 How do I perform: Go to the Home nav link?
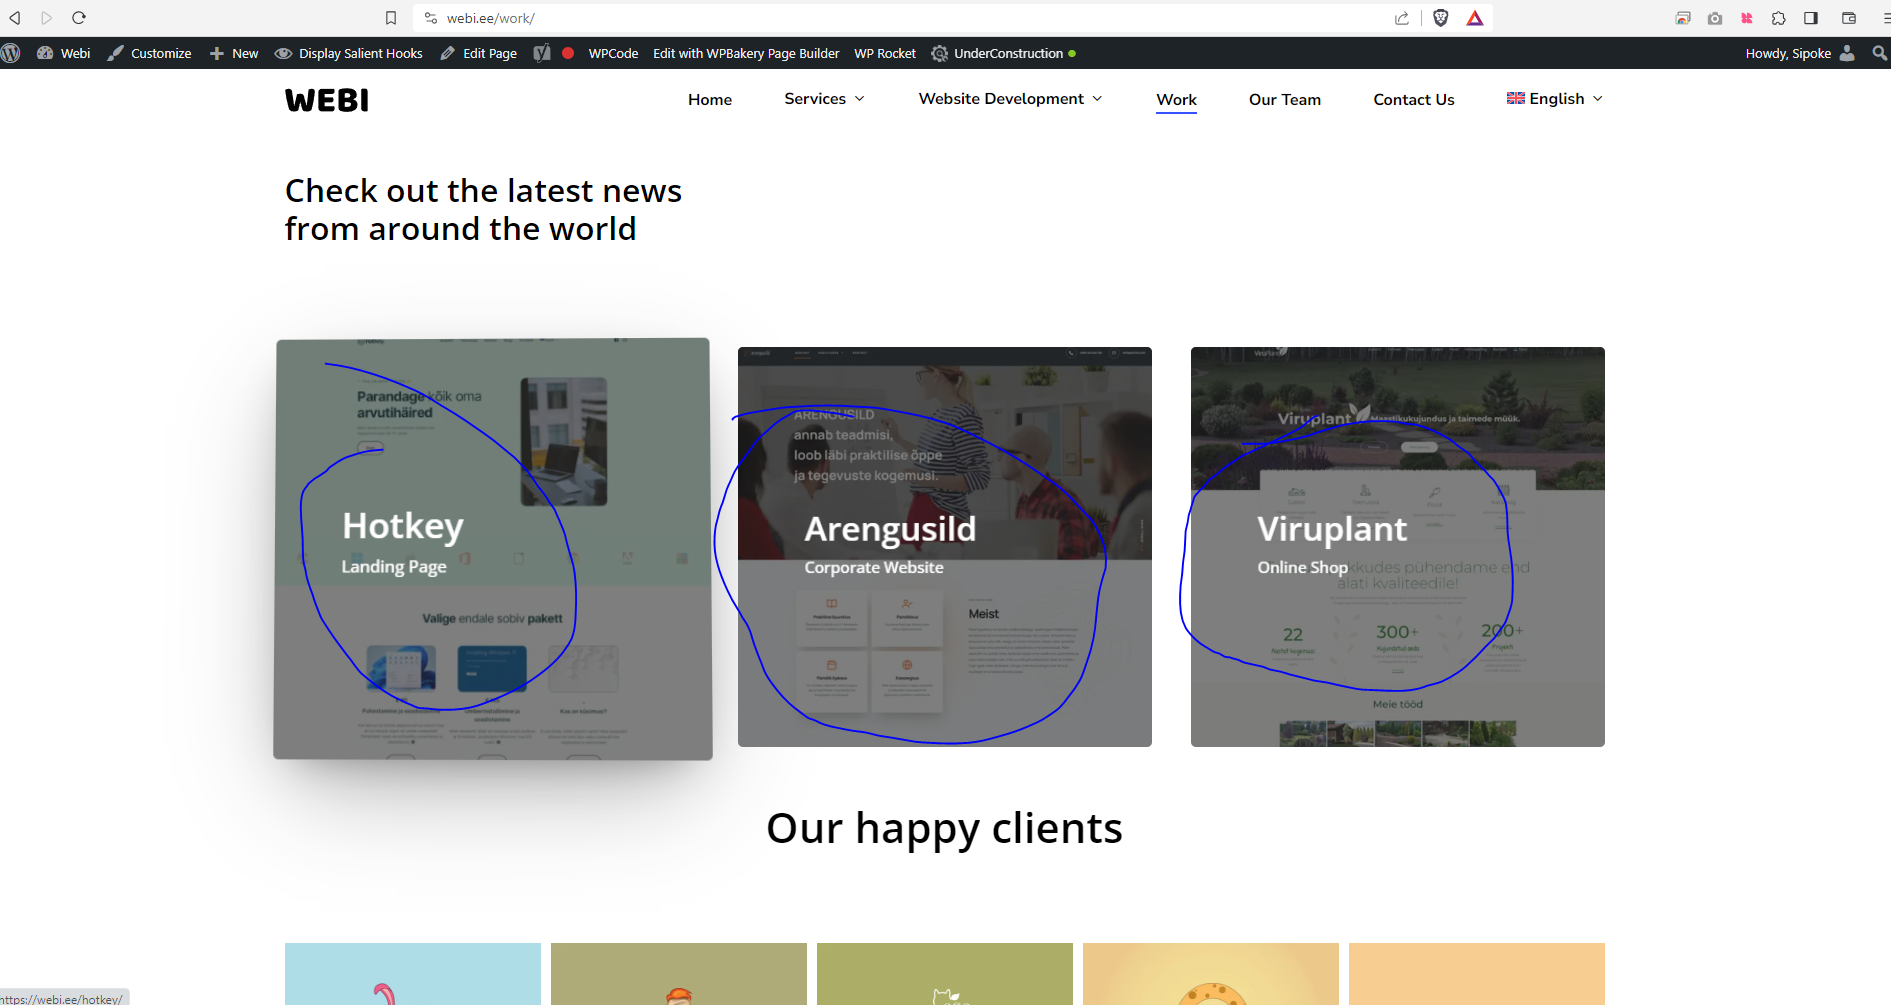[x=710, y=99]
